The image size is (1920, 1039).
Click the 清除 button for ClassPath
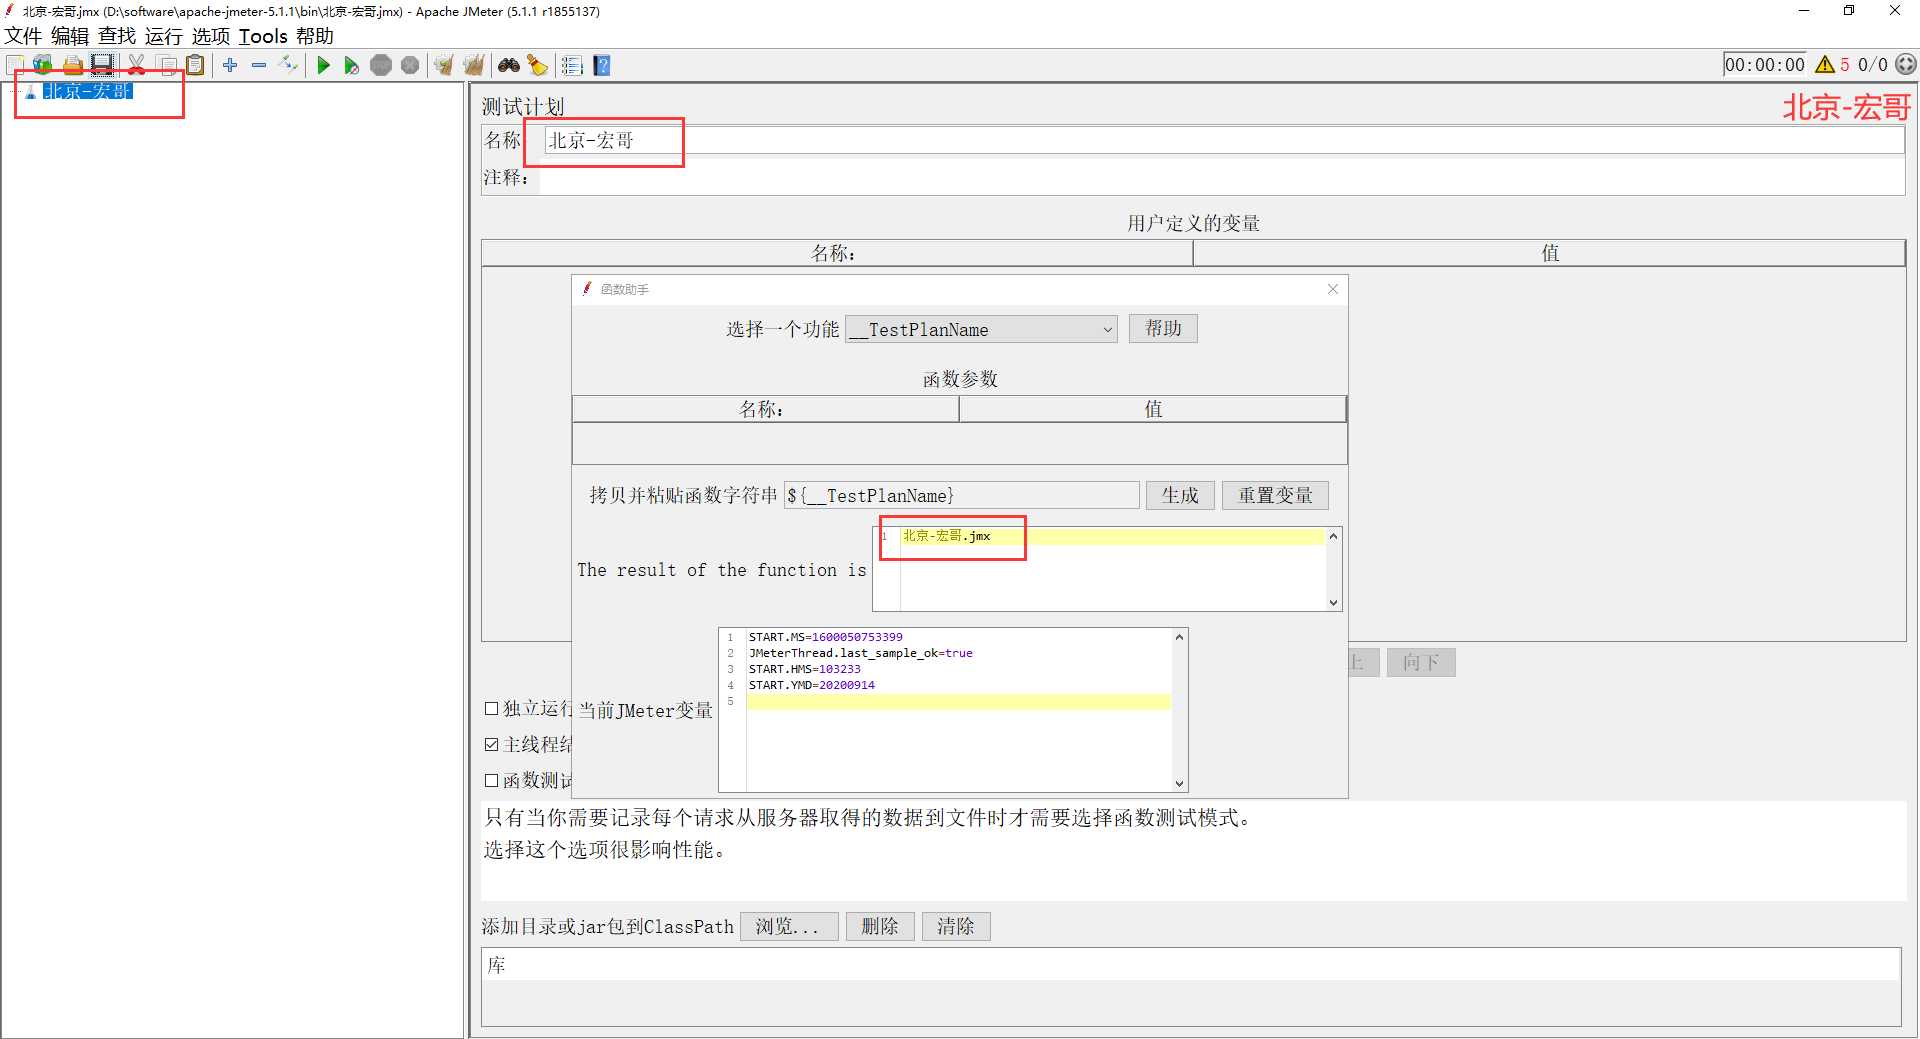pos(956,926)
